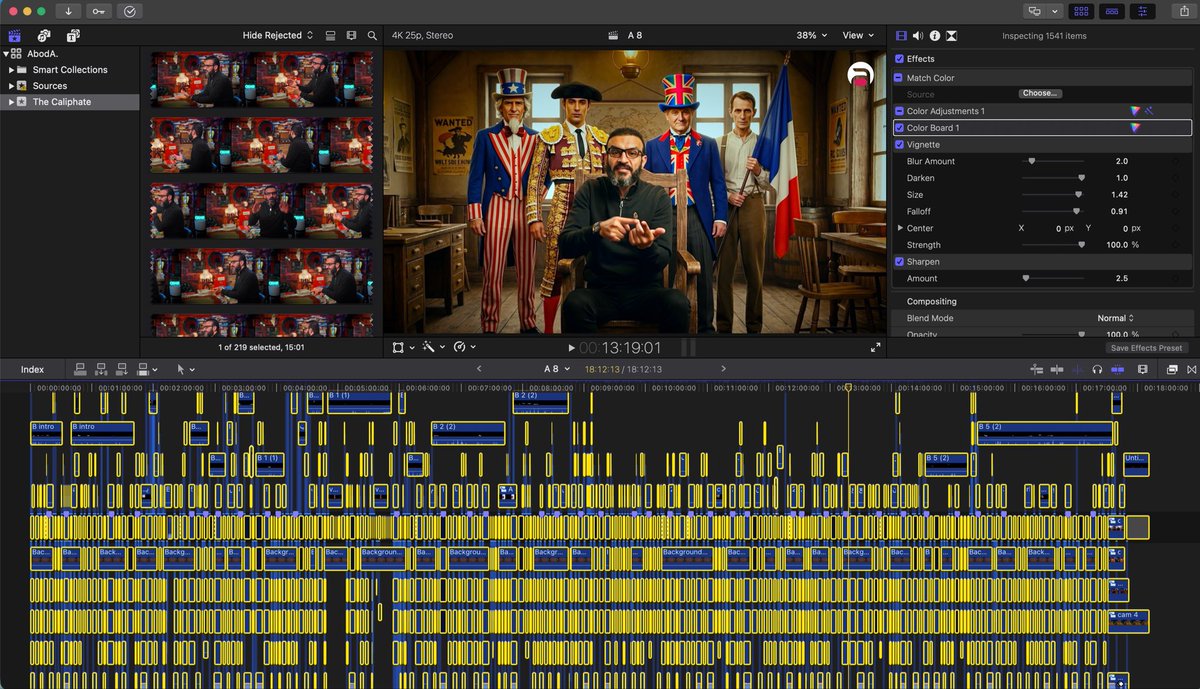
Task: Open the 38% viewer zoom dropdown
Action: point(811,35)
